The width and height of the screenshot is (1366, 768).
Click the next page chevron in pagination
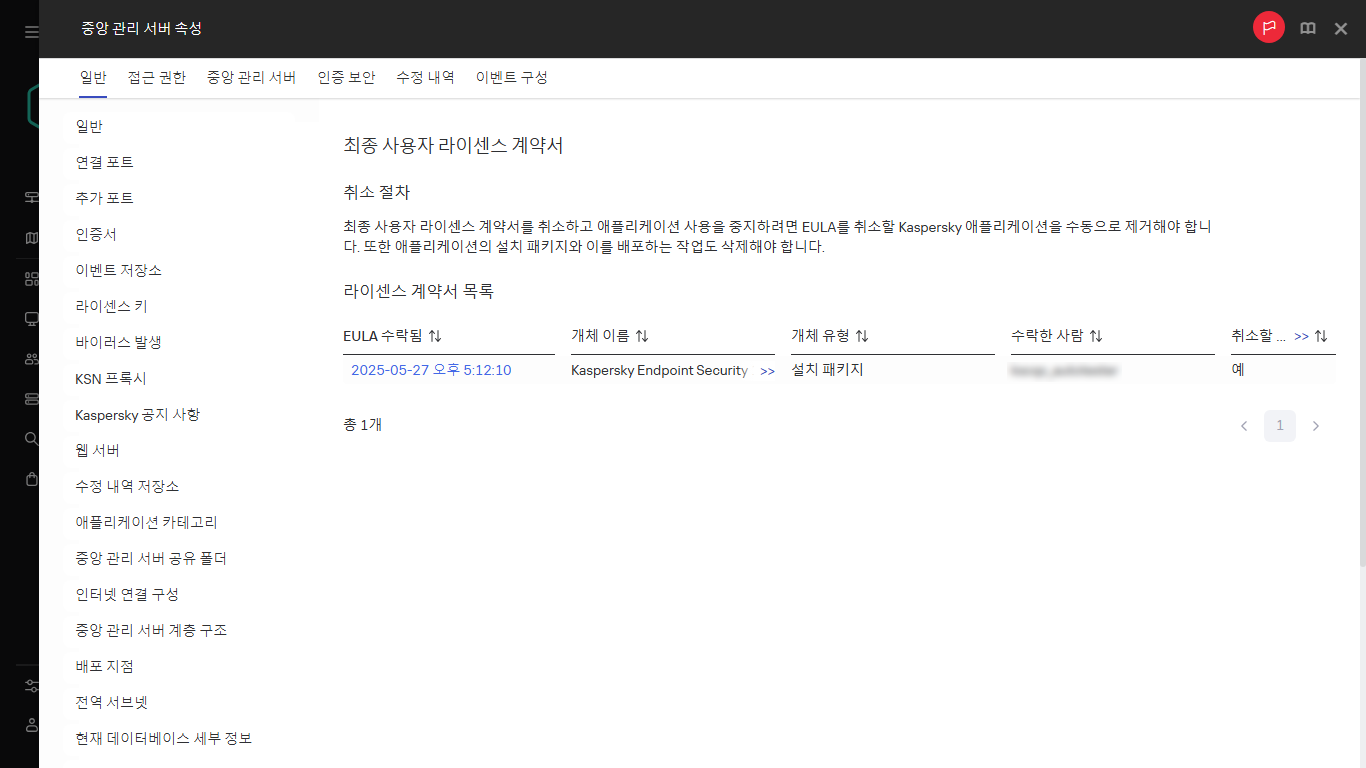coord(1316,425)
